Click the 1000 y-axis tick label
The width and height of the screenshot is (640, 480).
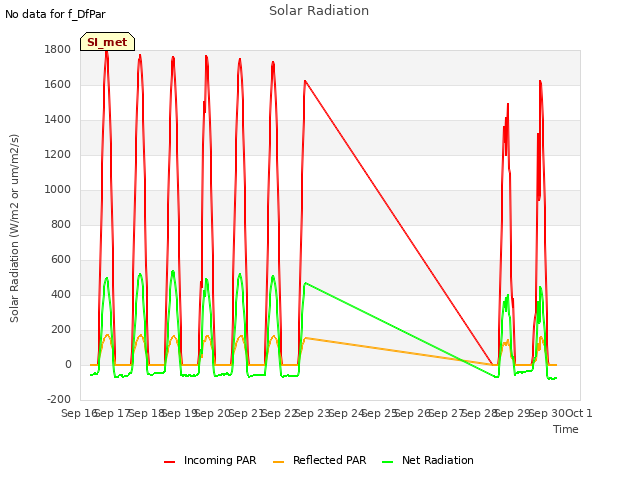pos(58,190)
